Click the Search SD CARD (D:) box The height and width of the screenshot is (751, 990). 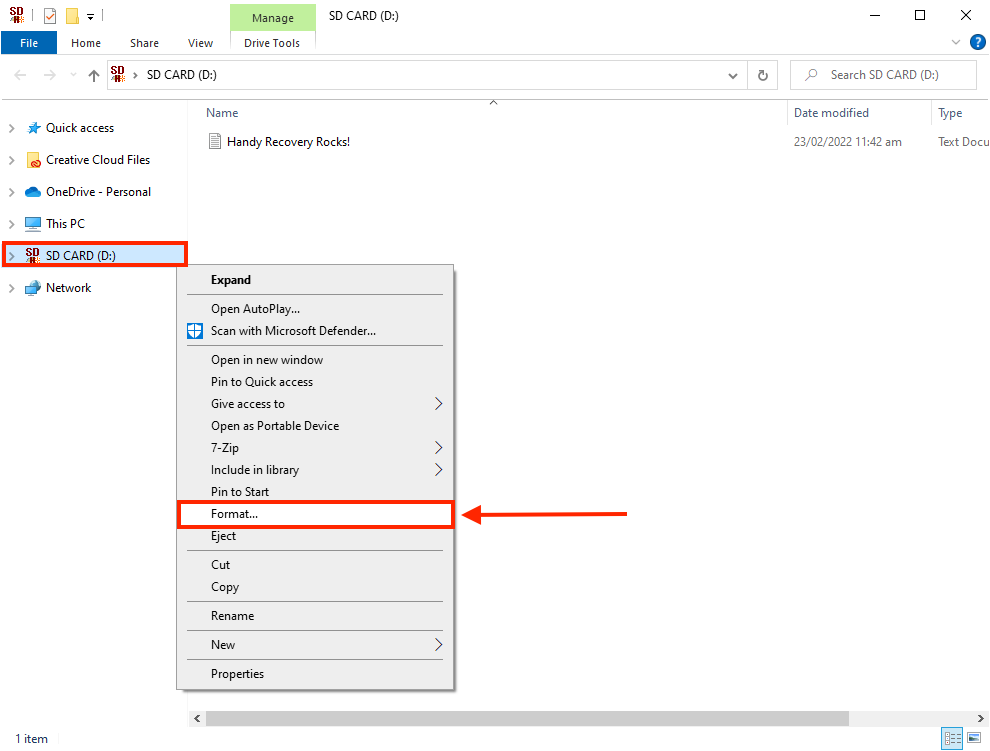pos(884,75)
